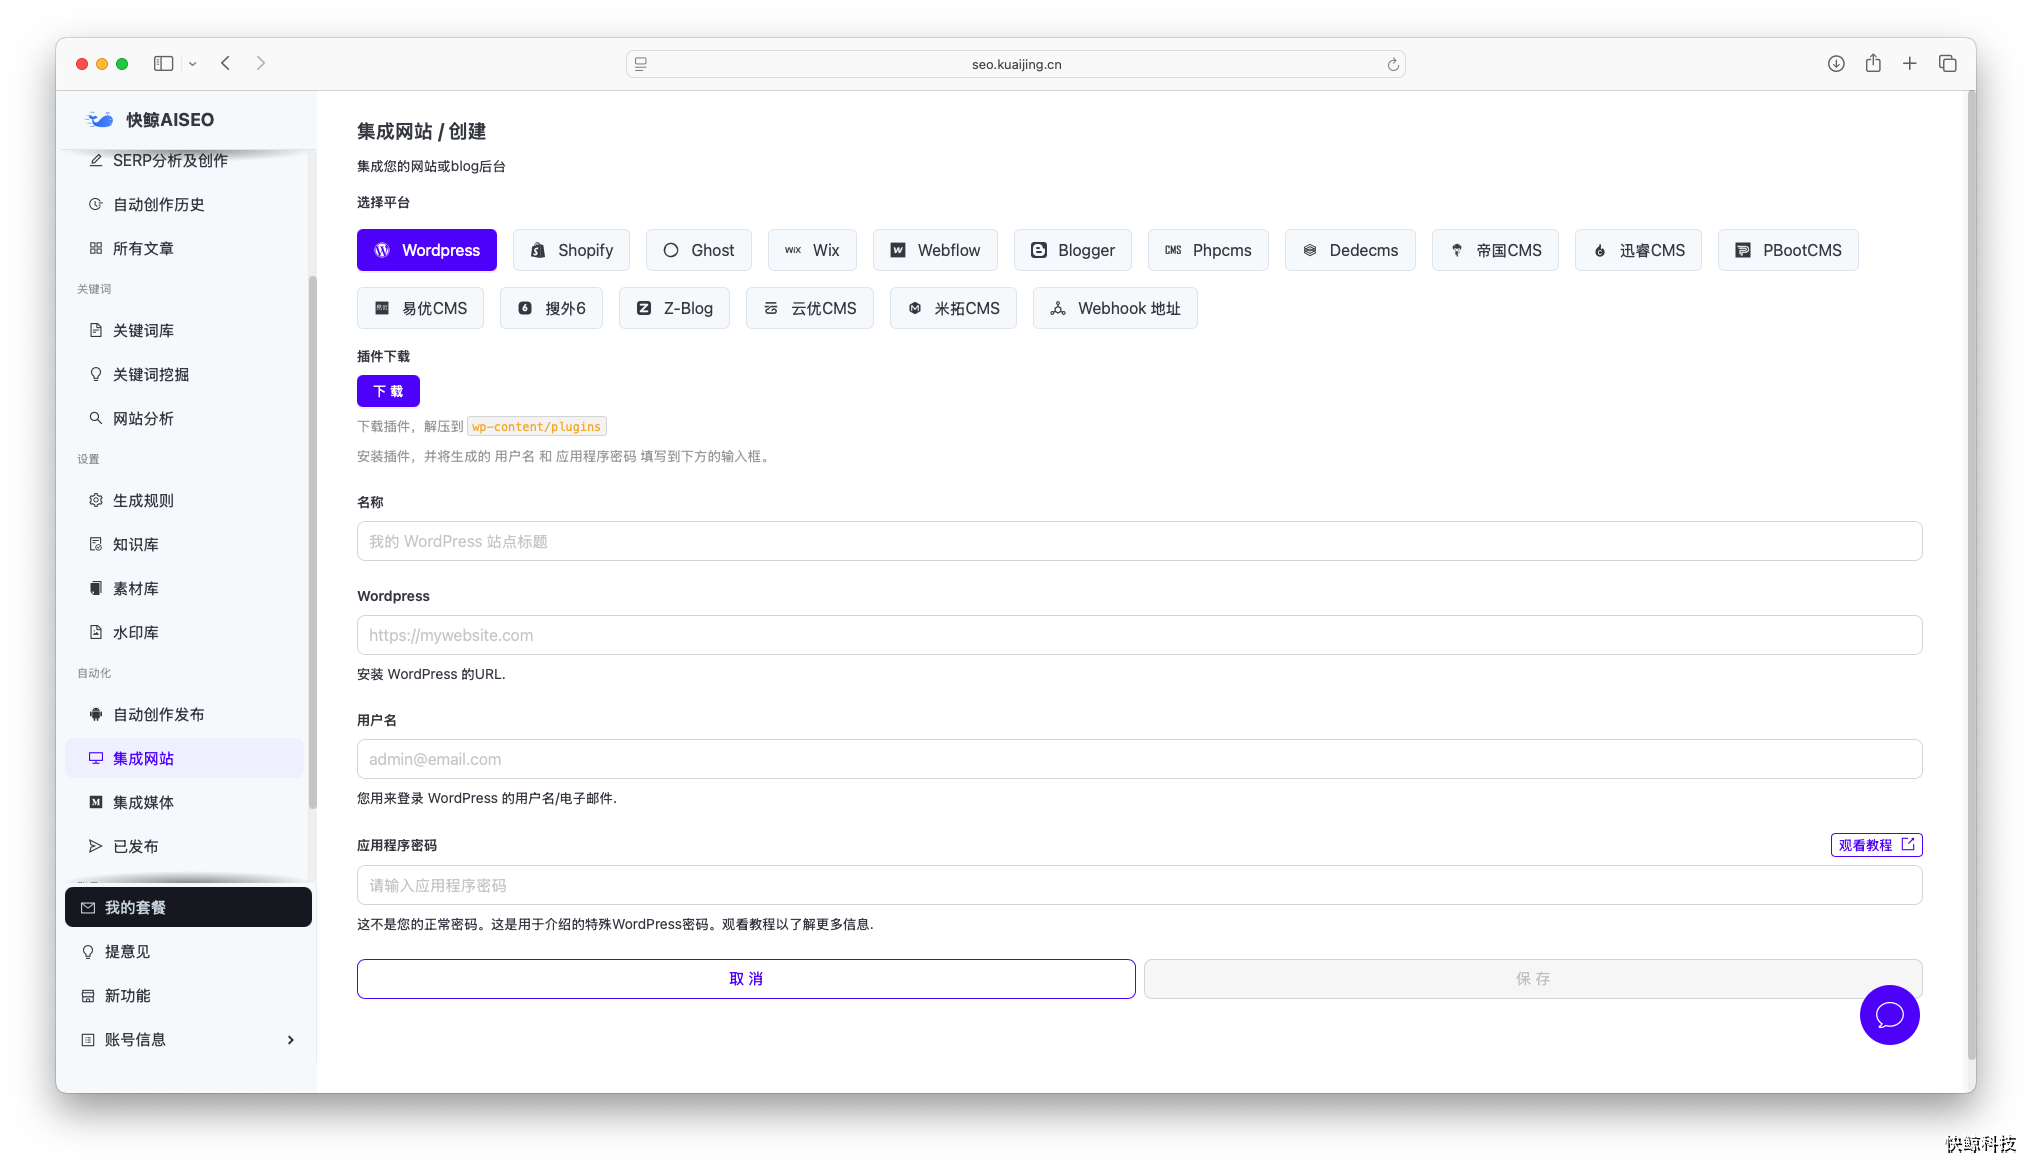Screen dimensions: 2032x1167
Task: Open 自动创作历史 in sidebar
Action: (x=184, y=204)
